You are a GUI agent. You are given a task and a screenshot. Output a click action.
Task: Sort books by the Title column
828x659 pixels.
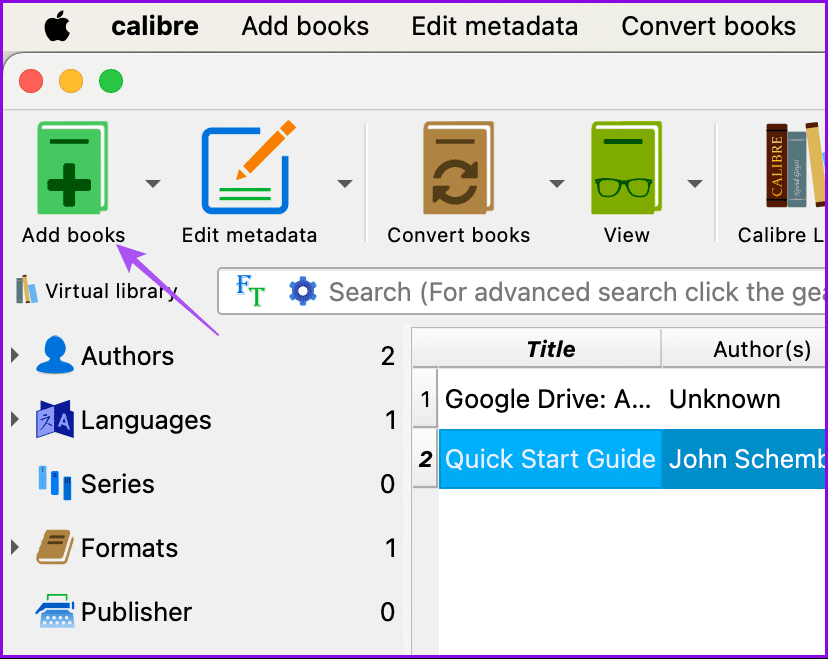click(x=550, y=348)
